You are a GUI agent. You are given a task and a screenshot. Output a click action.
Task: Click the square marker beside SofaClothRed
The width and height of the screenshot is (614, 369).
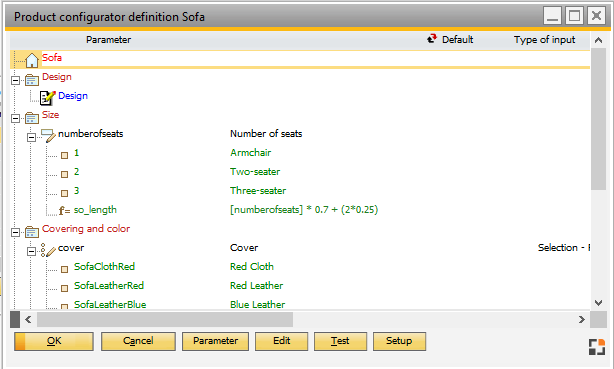tap(65, 269)
